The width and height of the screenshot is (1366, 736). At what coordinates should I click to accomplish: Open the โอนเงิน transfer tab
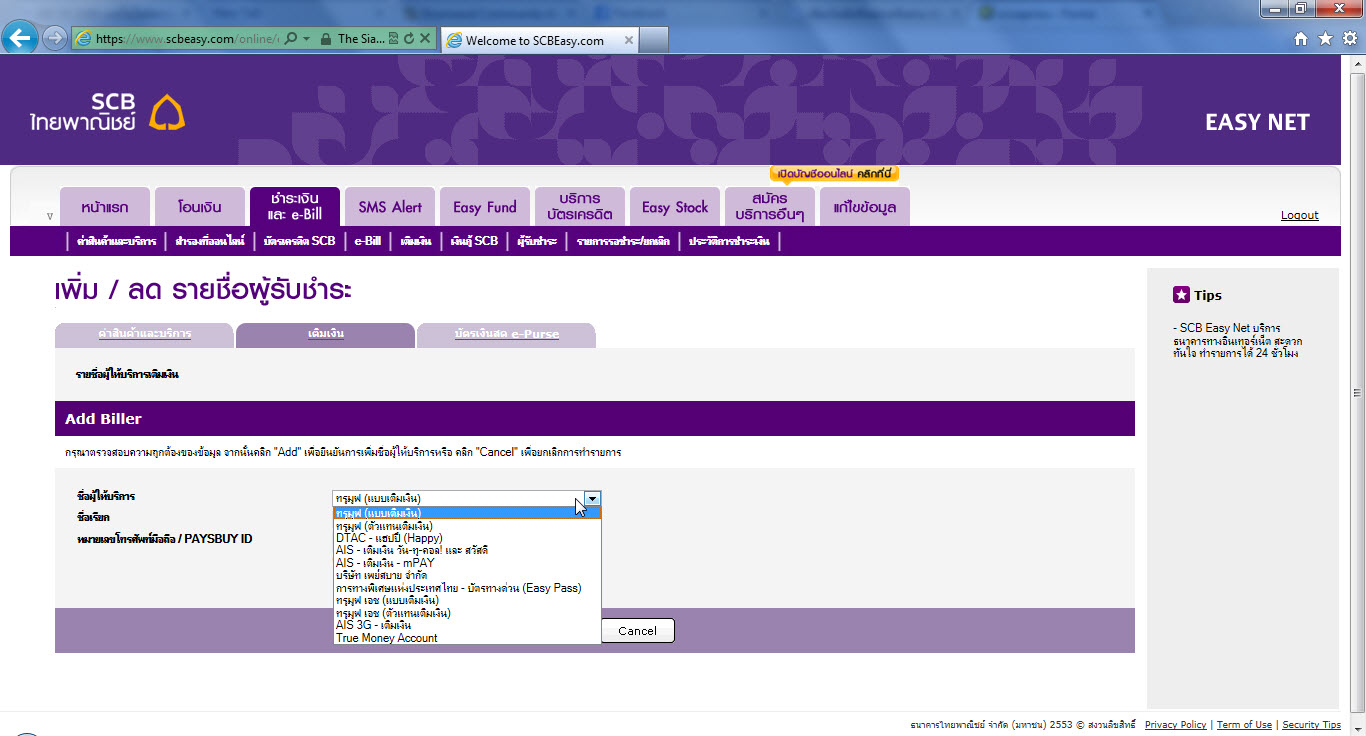pyautogui.click(x=200, y=207)
